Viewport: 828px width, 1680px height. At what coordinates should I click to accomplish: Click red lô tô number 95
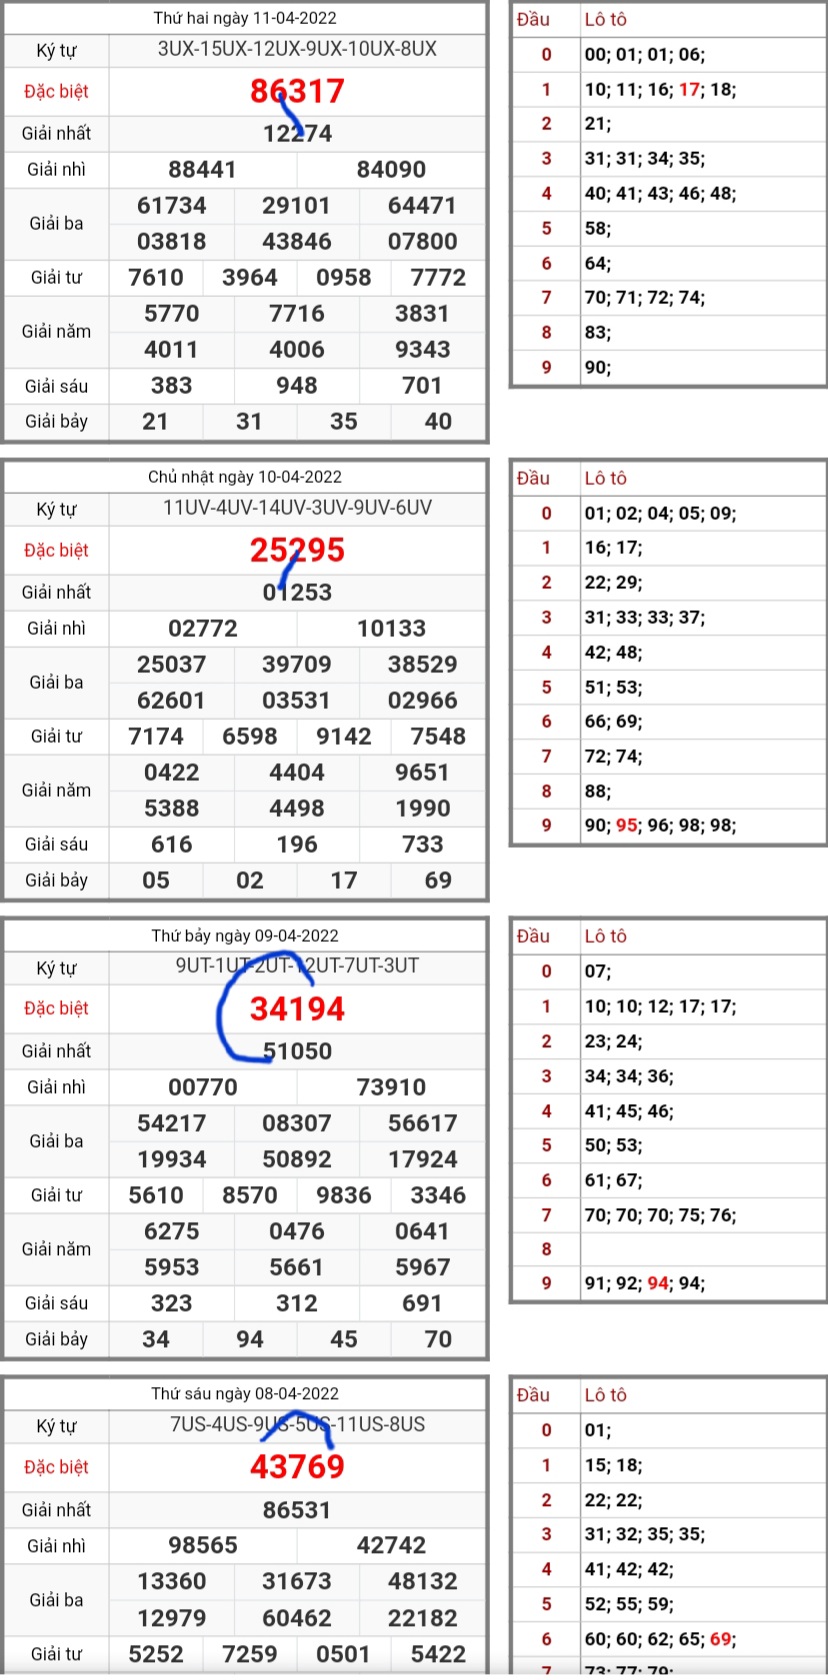627,826
